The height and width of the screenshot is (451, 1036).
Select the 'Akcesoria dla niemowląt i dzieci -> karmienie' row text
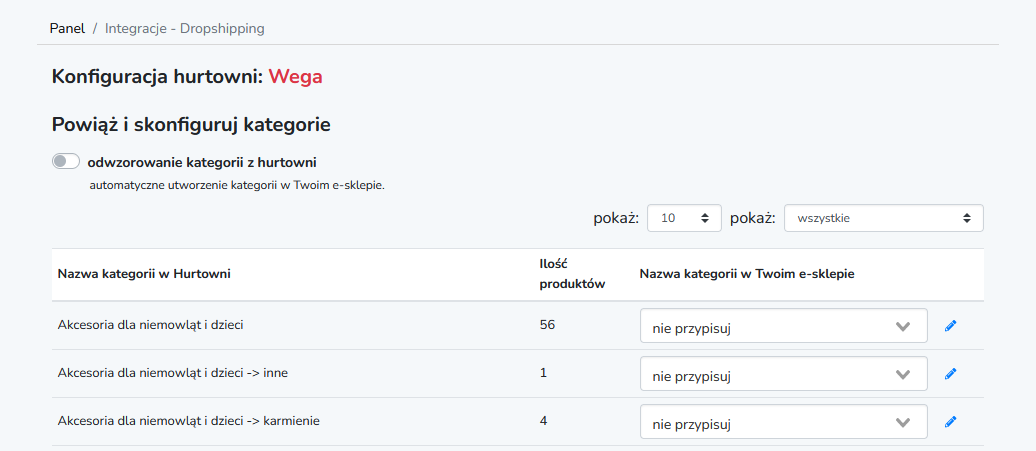189,420
